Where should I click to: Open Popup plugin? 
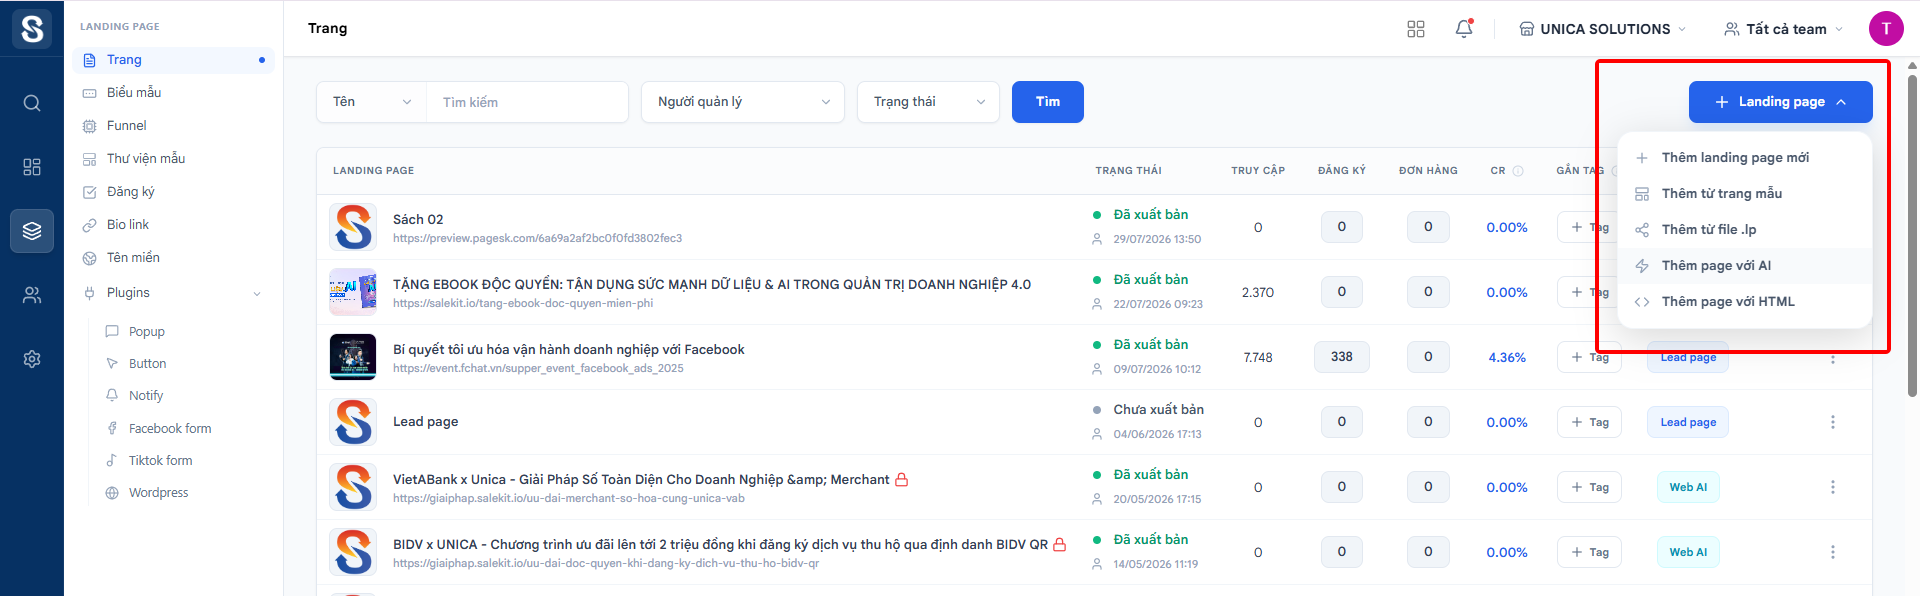pyautogui.click(x=147, y=331)
